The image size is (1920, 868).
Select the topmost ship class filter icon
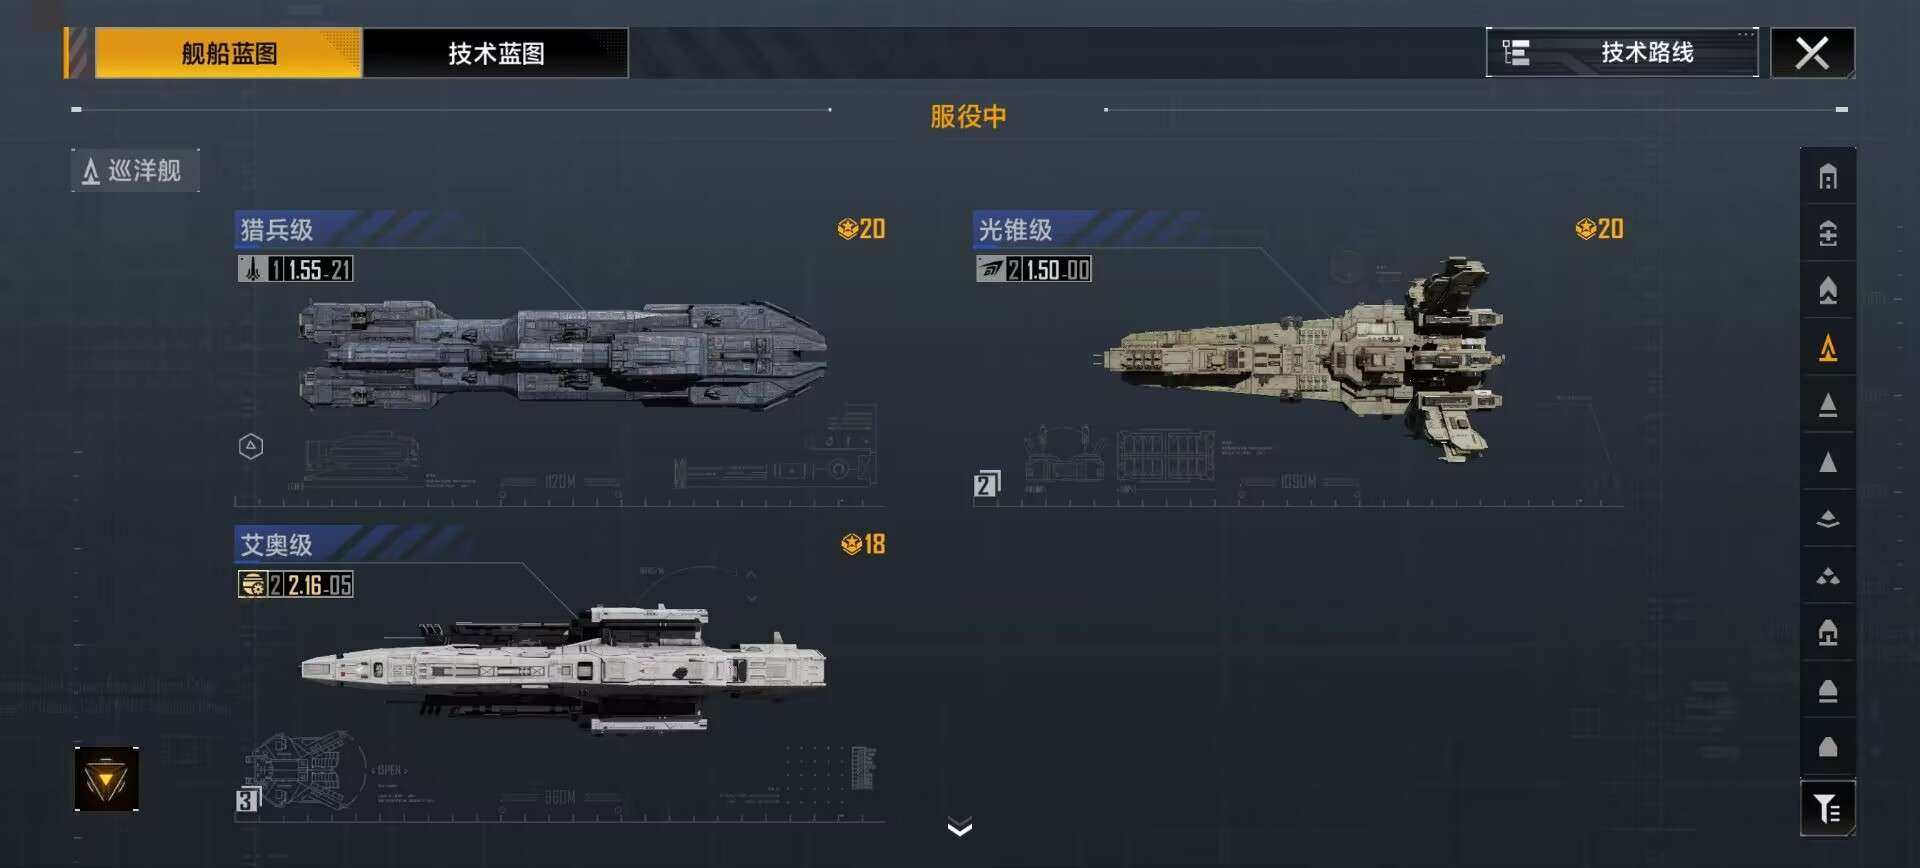[1828, 177]
